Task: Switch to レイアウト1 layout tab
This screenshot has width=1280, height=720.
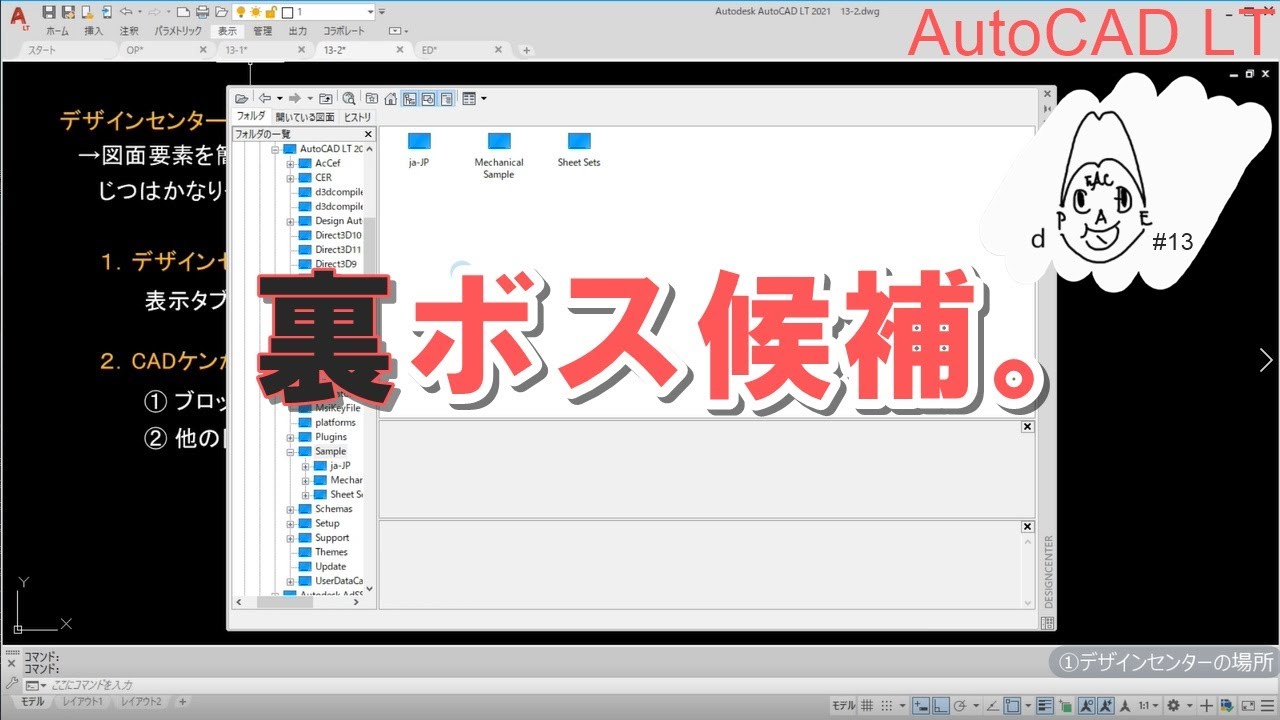Action: point(83,702)
